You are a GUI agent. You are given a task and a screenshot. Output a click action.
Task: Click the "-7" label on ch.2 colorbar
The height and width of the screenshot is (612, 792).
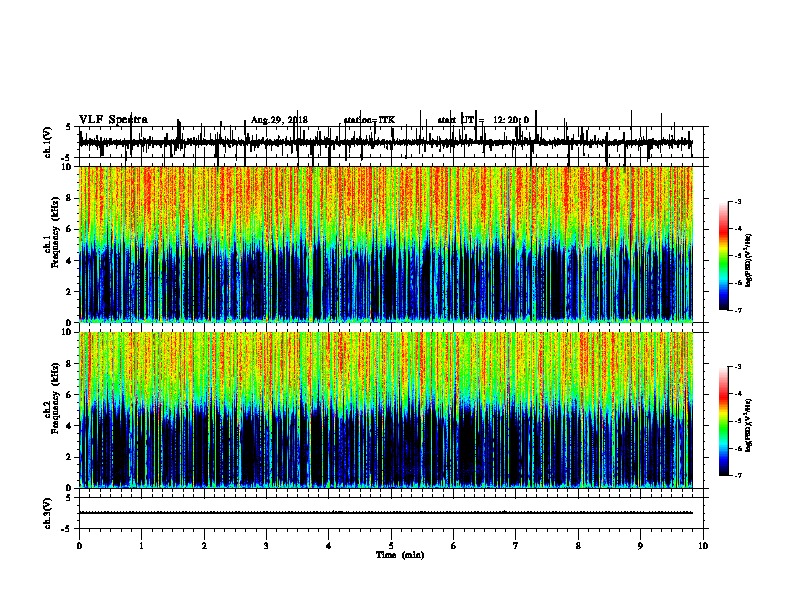coord(738,475)
